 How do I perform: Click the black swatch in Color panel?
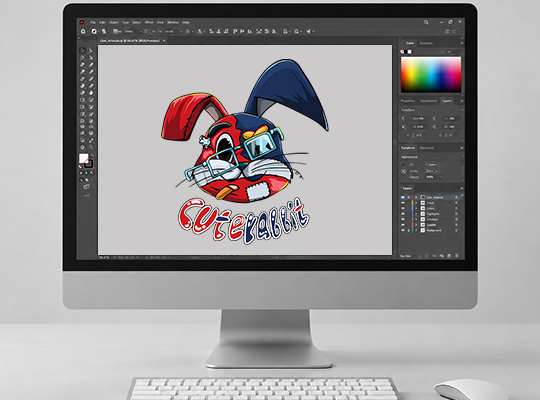pyautogui.click(x=406, y=52)
